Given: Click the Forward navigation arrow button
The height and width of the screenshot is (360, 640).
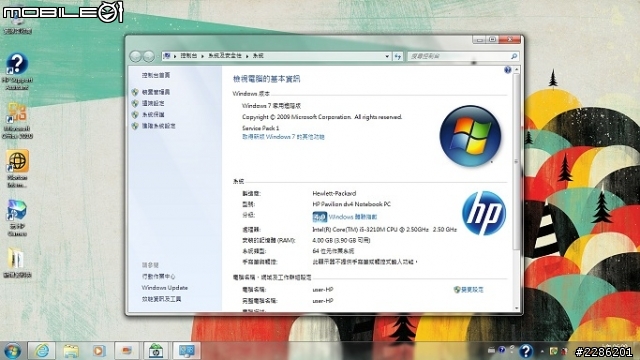Looking at the screenshot, I should tap(149, 56).
